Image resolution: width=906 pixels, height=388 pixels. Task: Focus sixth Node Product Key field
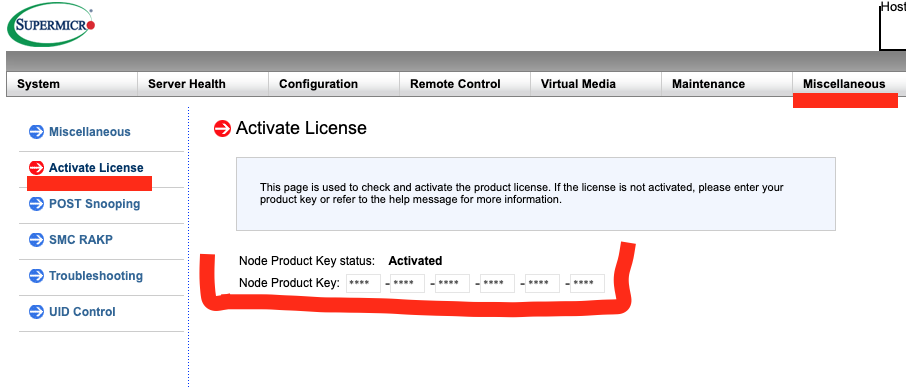click(x=588, y=283)
